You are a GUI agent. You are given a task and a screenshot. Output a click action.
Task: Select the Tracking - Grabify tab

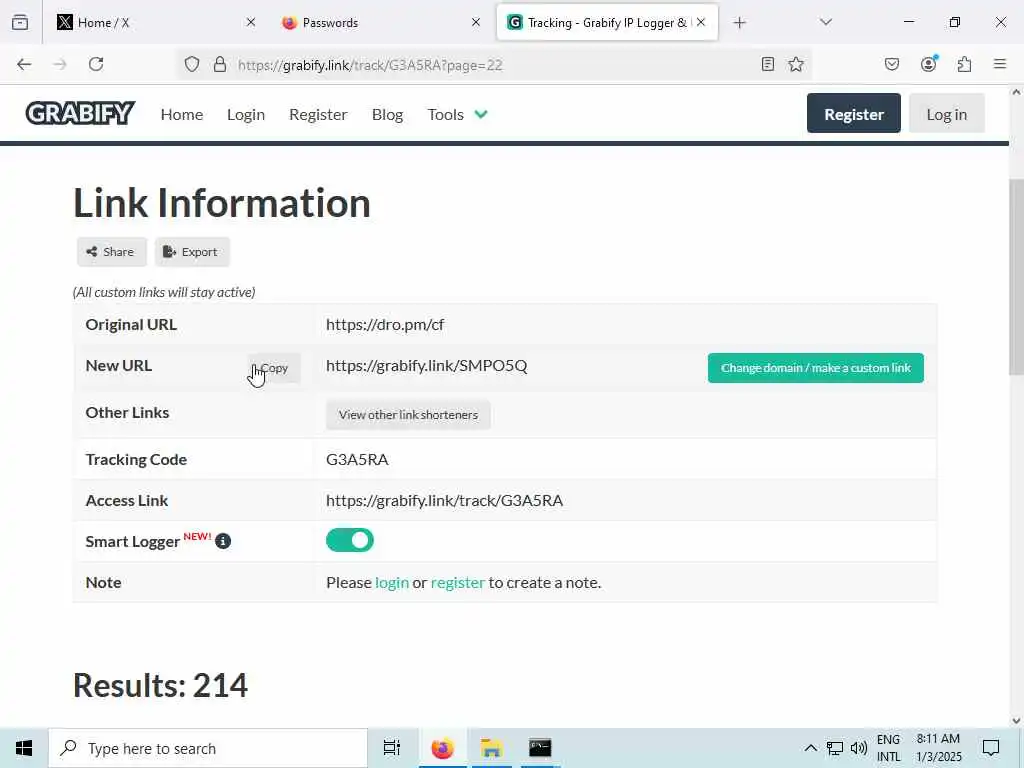point(607,22)
